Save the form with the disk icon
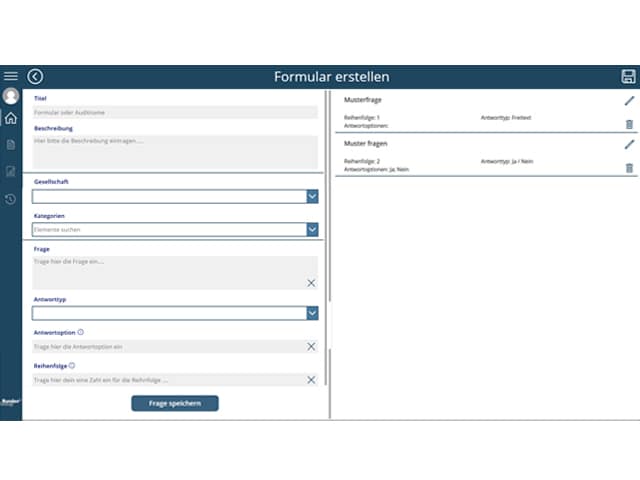The height and width of the screenshot is (480, 640). point(628,77)
